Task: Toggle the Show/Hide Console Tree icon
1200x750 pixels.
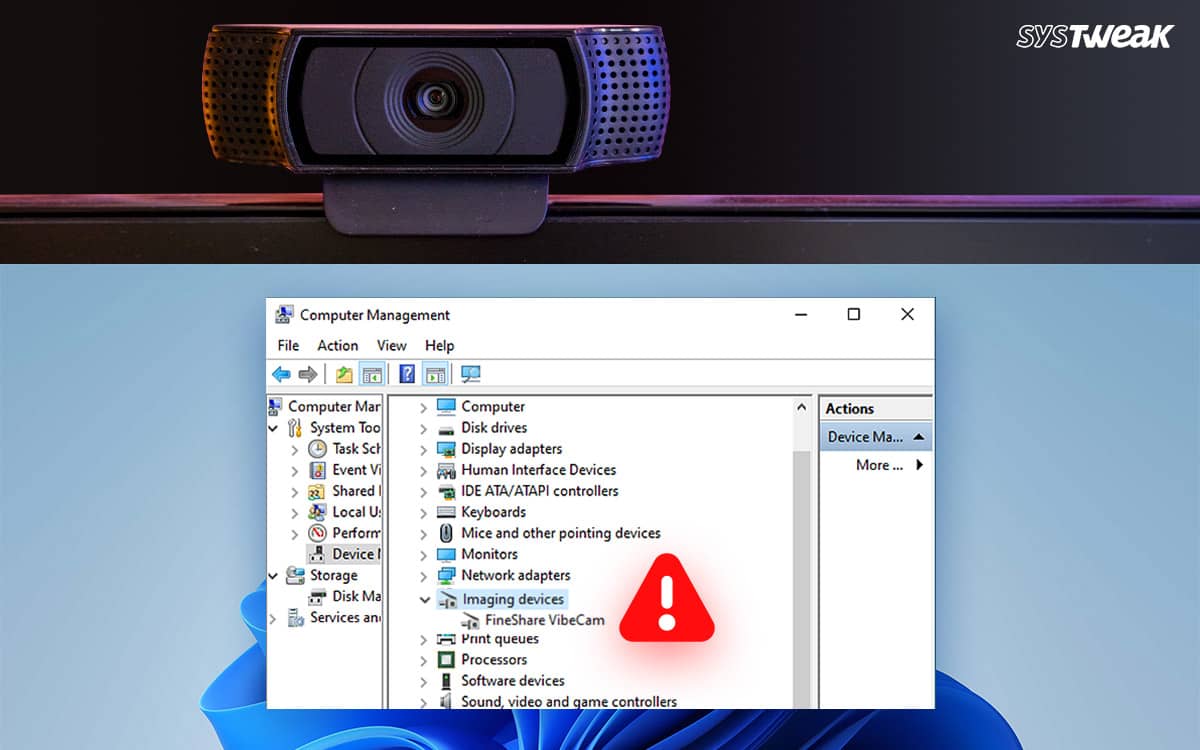Action: 372,374
